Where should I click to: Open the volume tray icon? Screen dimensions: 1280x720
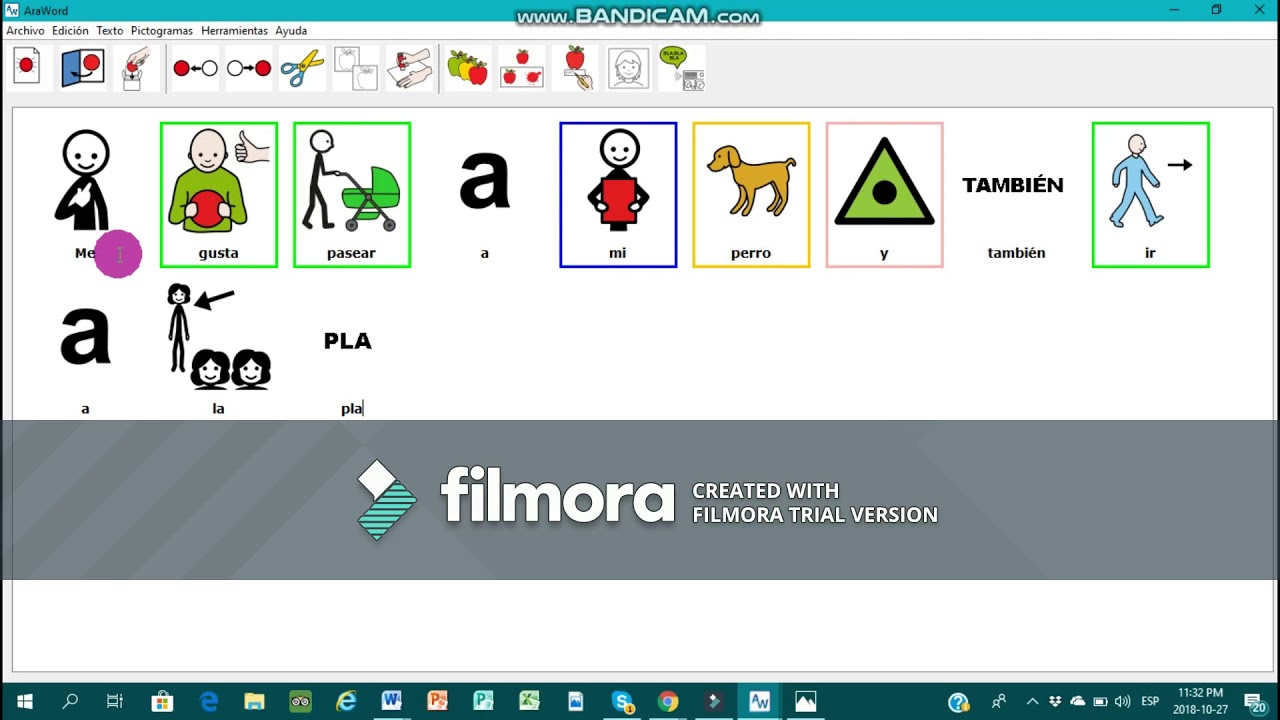1123,701
